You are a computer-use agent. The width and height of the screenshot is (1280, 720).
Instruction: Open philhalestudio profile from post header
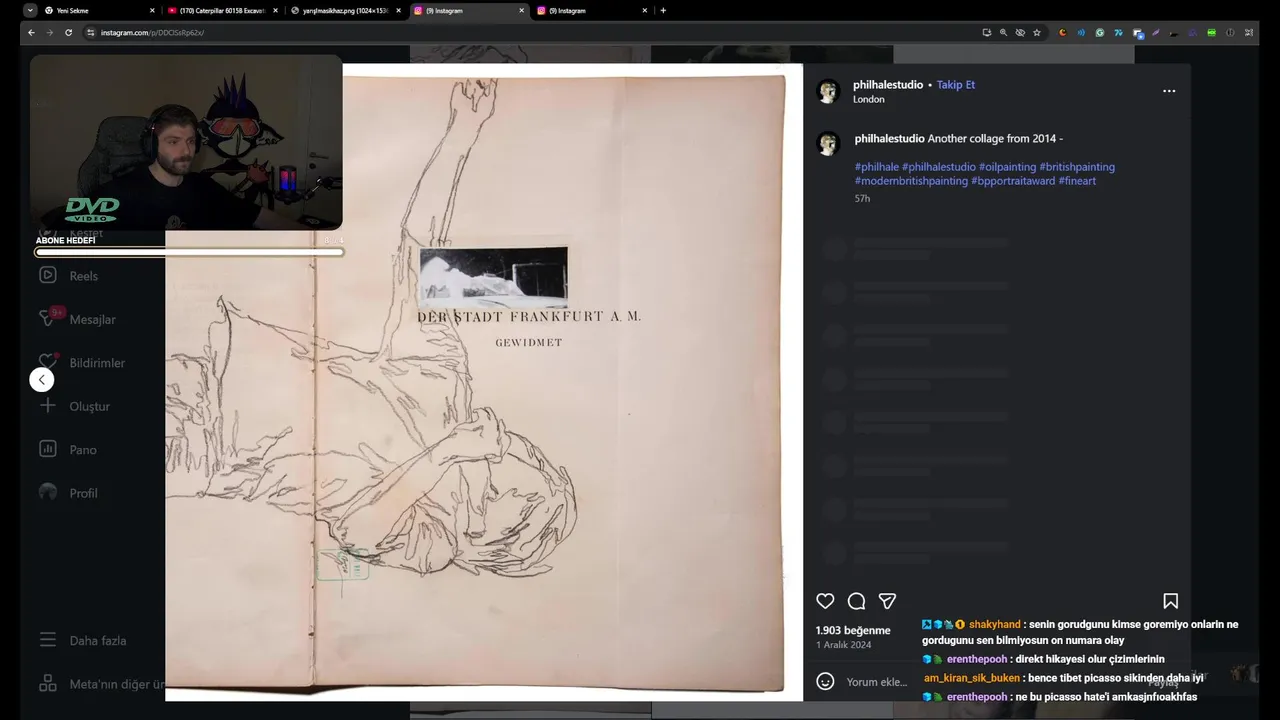(888, 85)
